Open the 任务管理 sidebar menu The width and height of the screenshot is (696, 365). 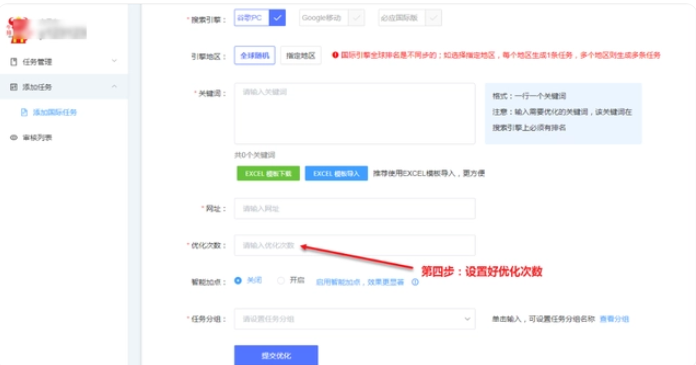click(64, 62)
